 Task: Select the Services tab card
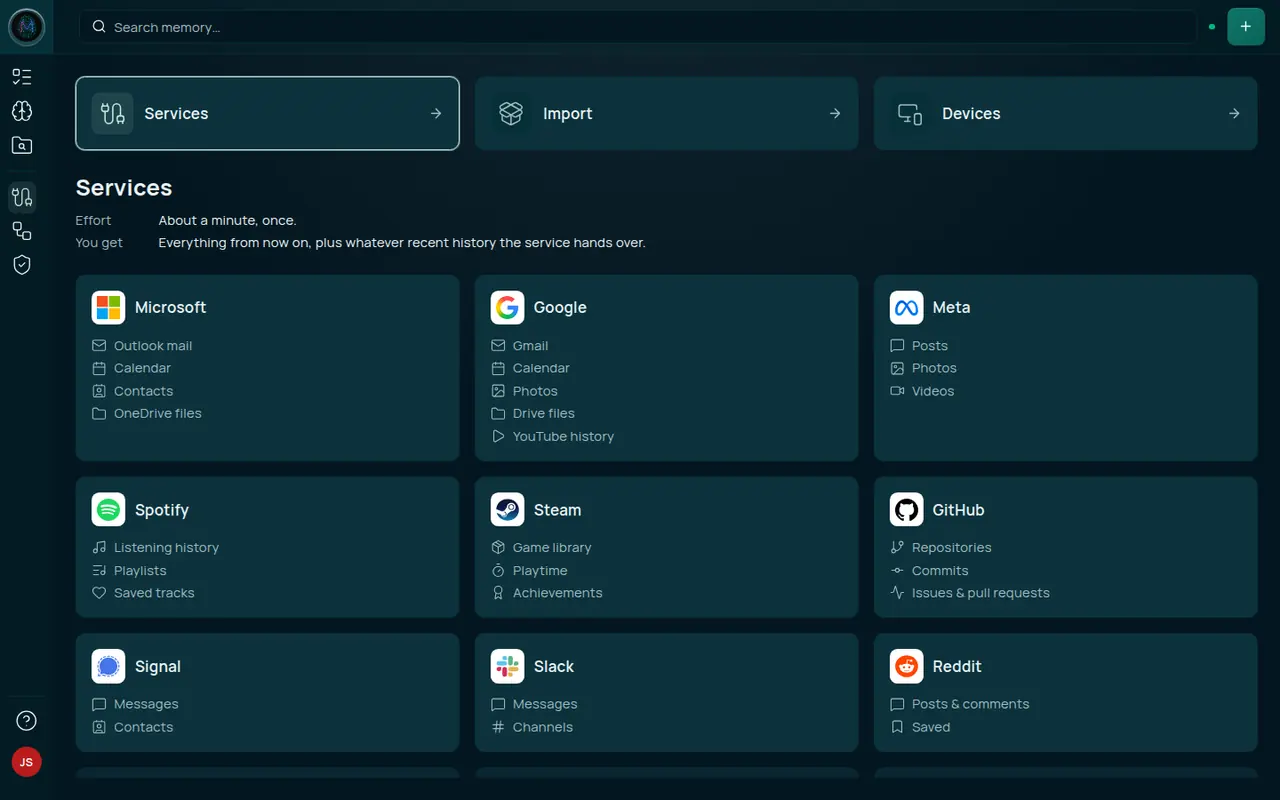(x=268, y=114)
